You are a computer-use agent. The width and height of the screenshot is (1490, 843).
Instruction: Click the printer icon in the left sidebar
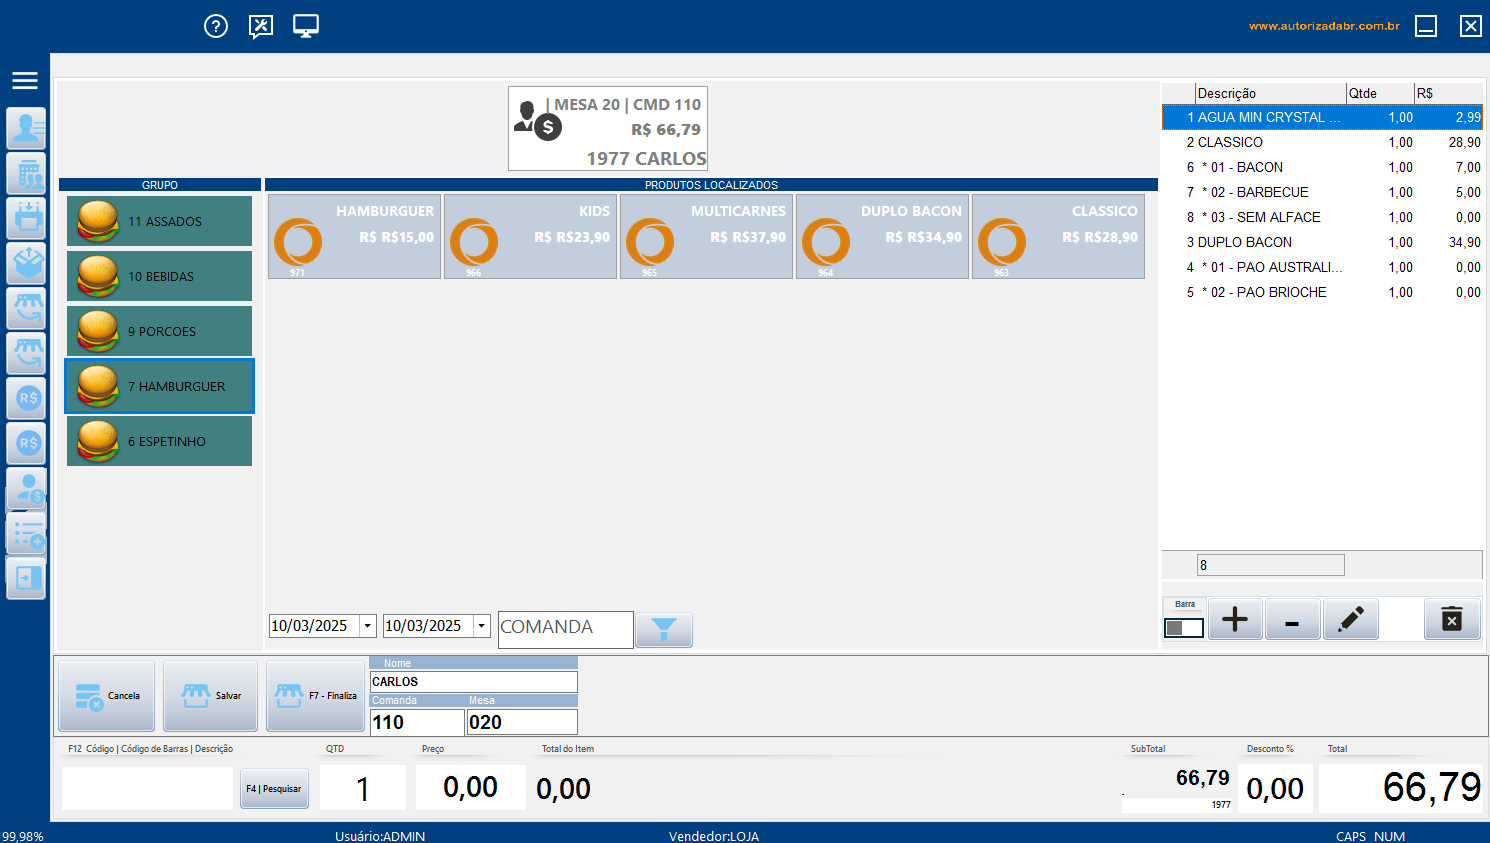[x=27, y=218]
